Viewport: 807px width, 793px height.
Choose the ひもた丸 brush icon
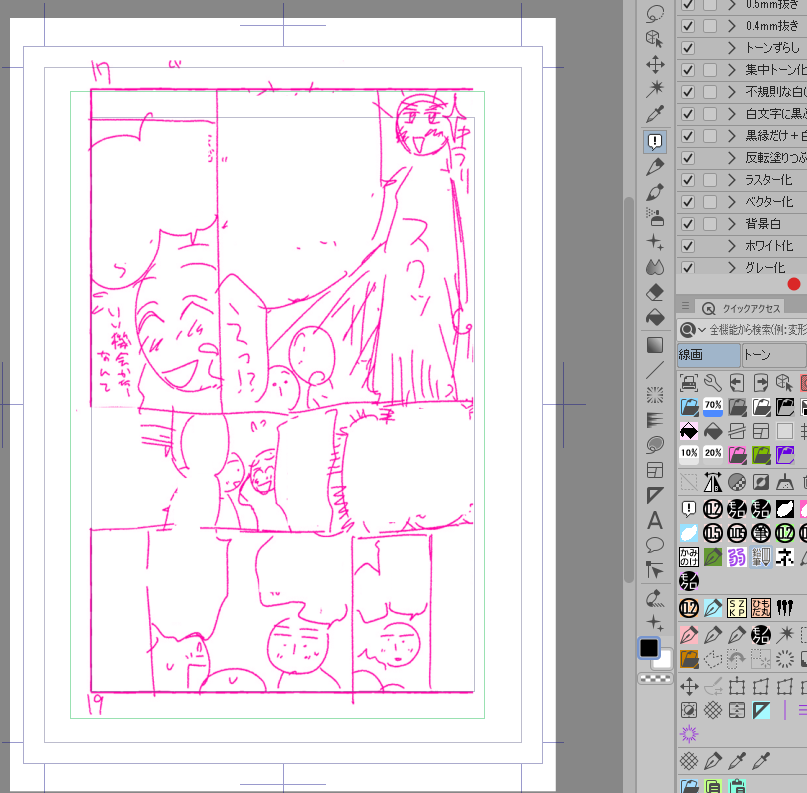click(761, 608)
